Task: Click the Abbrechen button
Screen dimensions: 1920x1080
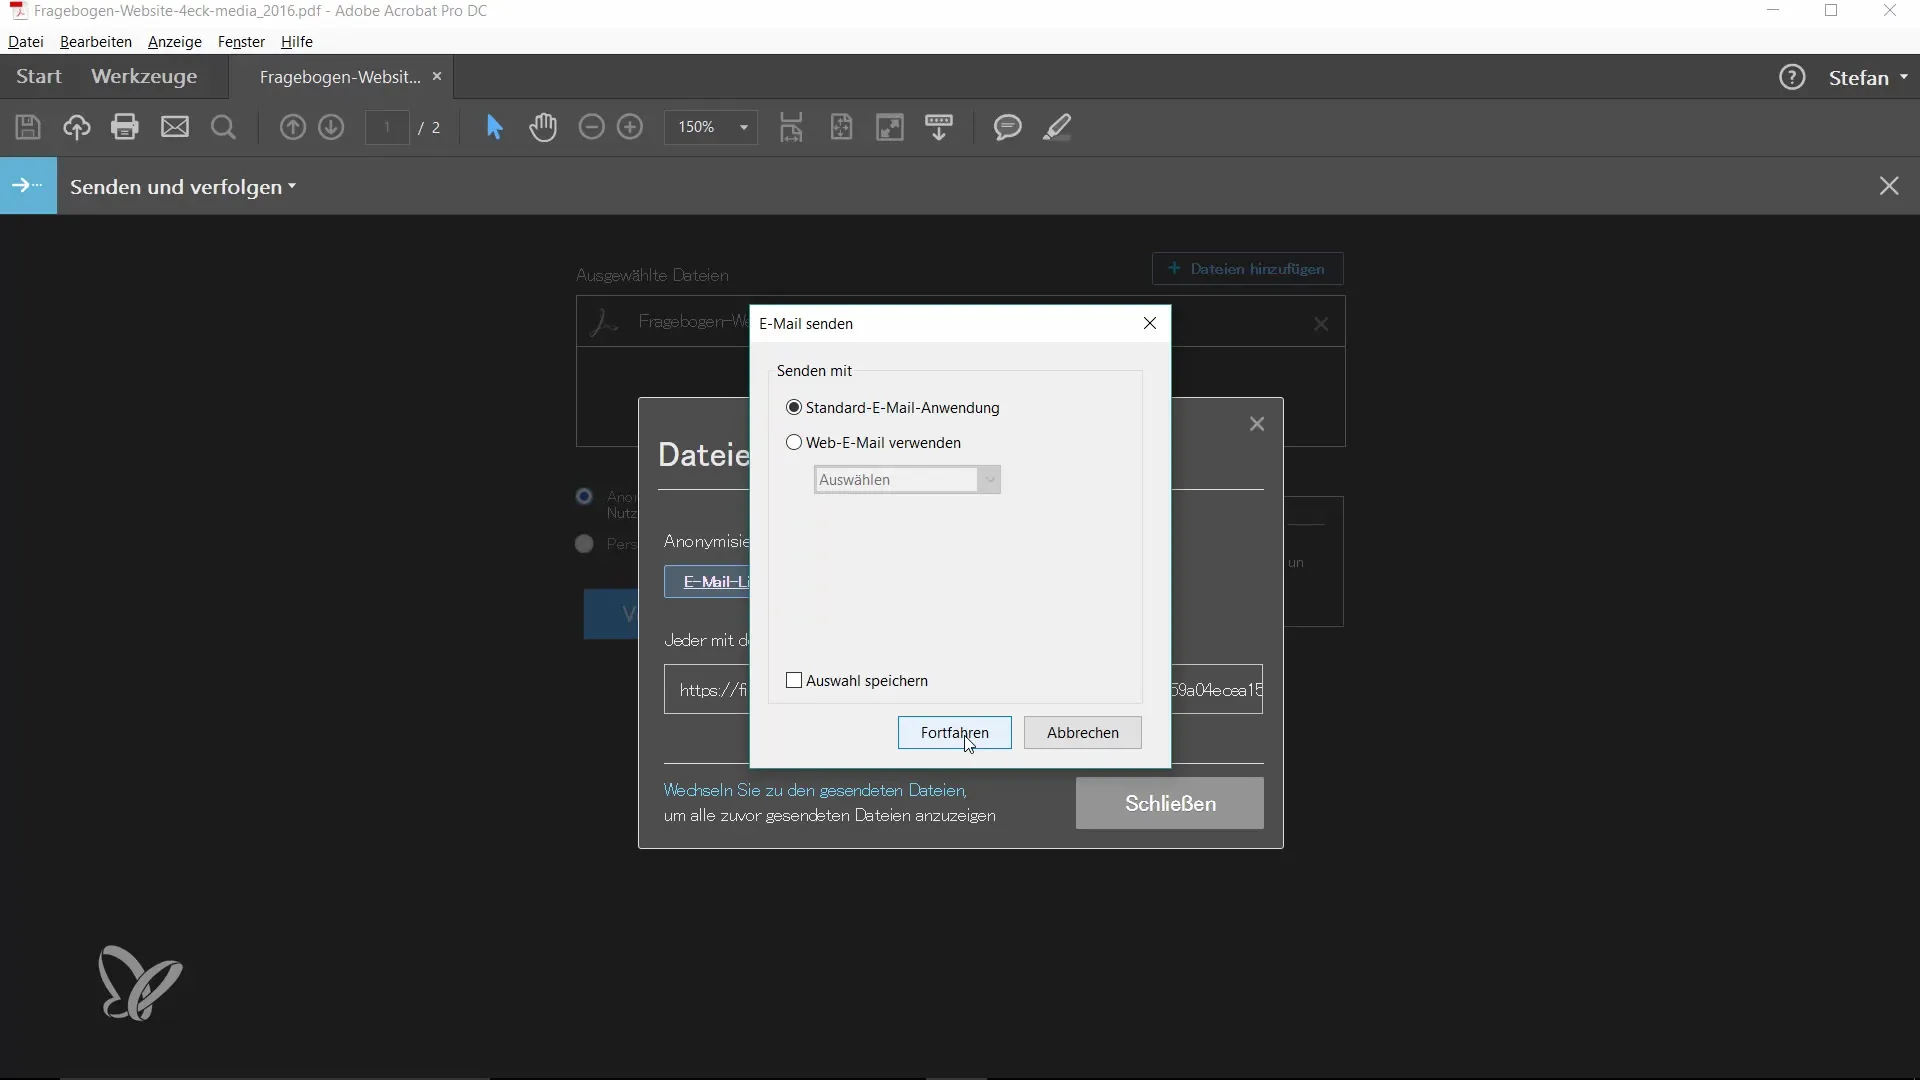Action: (1082, 733)
